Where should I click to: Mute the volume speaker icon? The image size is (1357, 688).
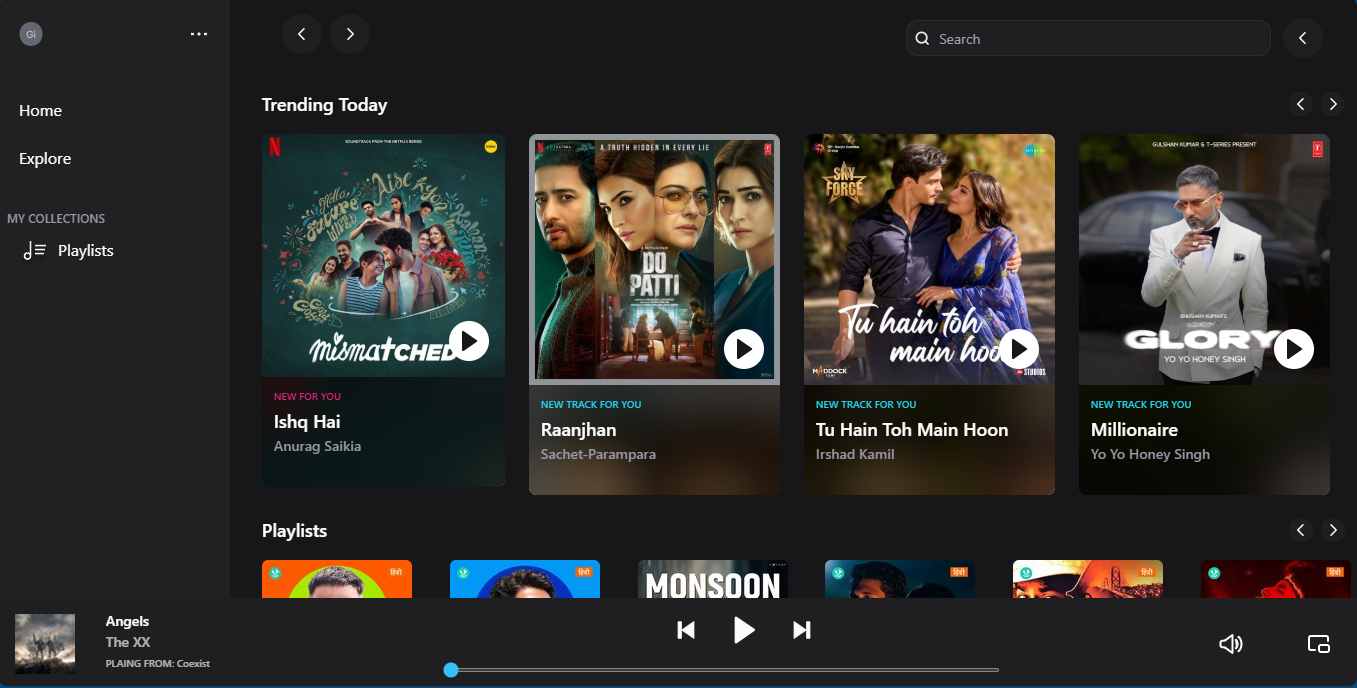click(1231, 644)
